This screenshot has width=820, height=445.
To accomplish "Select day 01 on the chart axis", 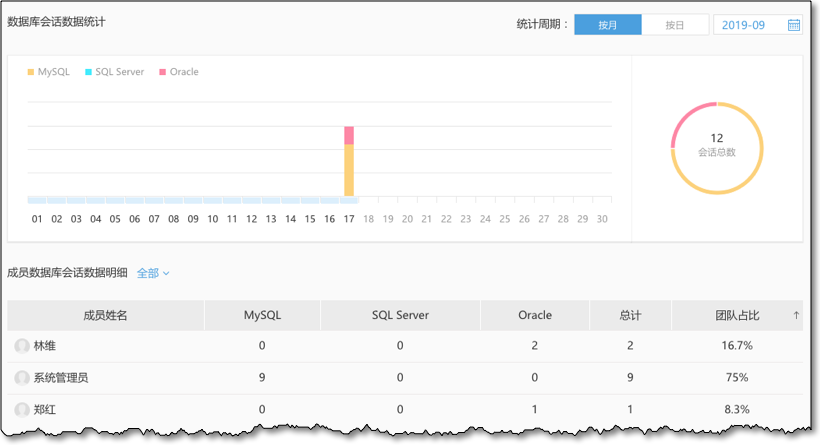I will click(37, 219).
